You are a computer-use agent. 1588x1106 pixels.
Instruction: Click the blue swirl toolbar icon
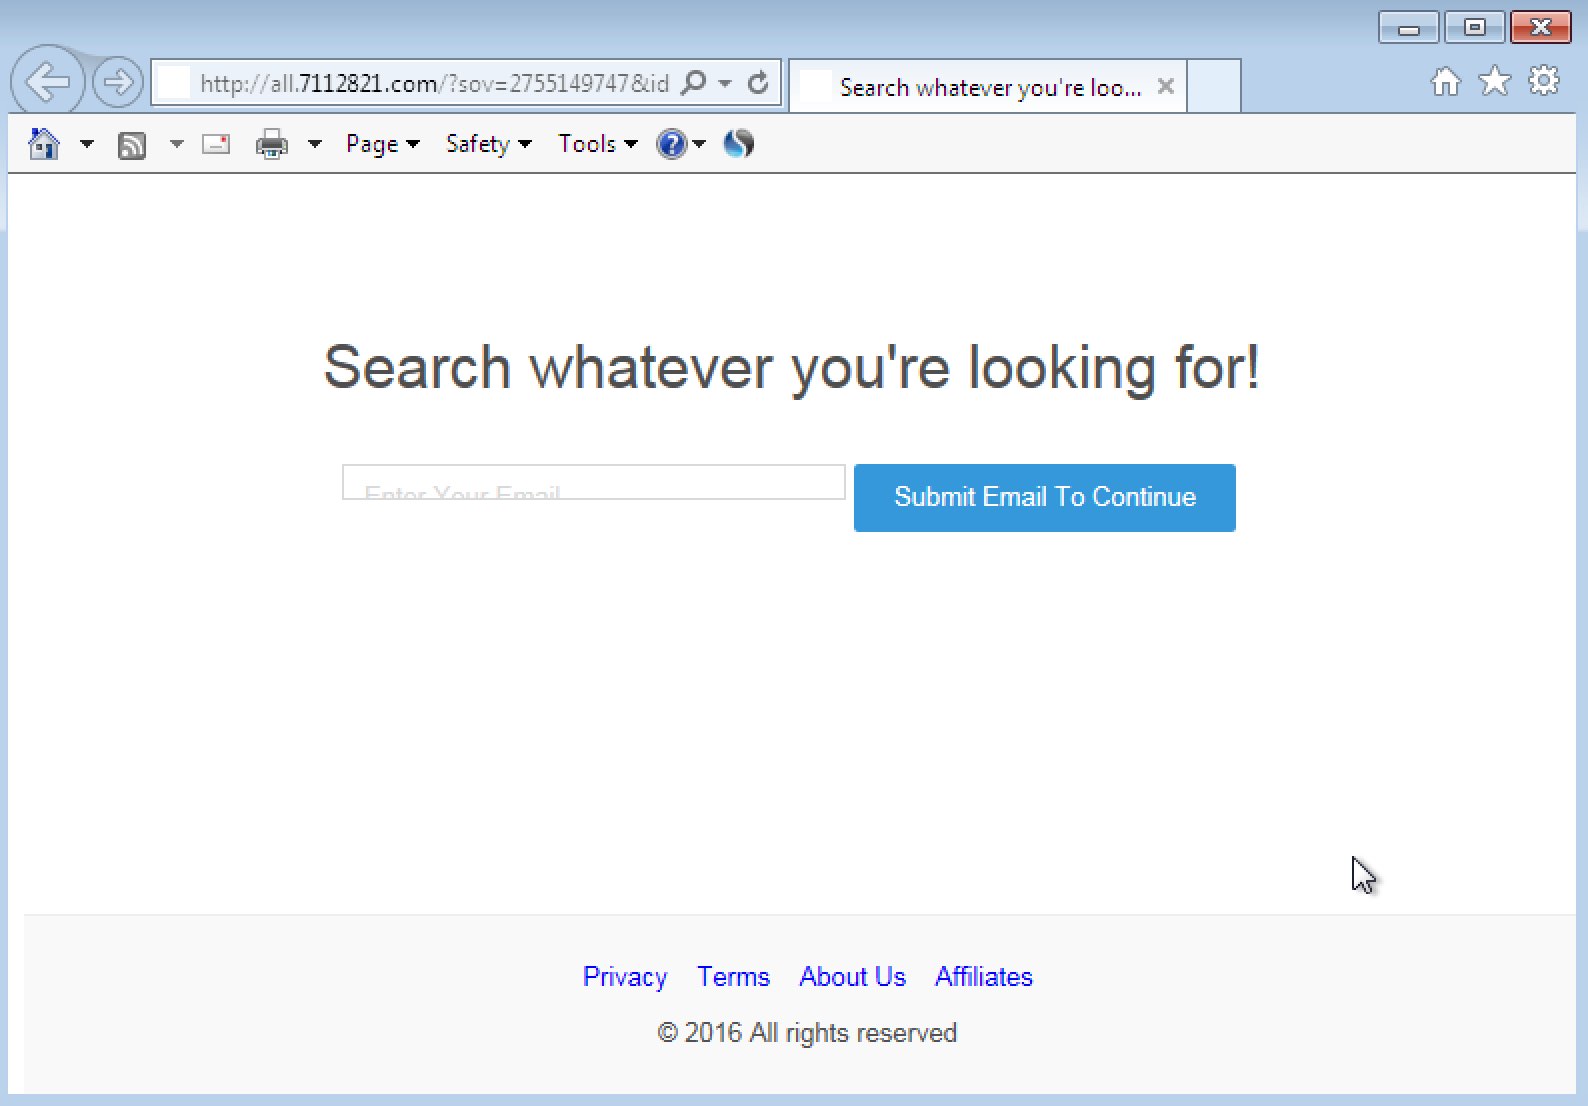click(738, 144)
